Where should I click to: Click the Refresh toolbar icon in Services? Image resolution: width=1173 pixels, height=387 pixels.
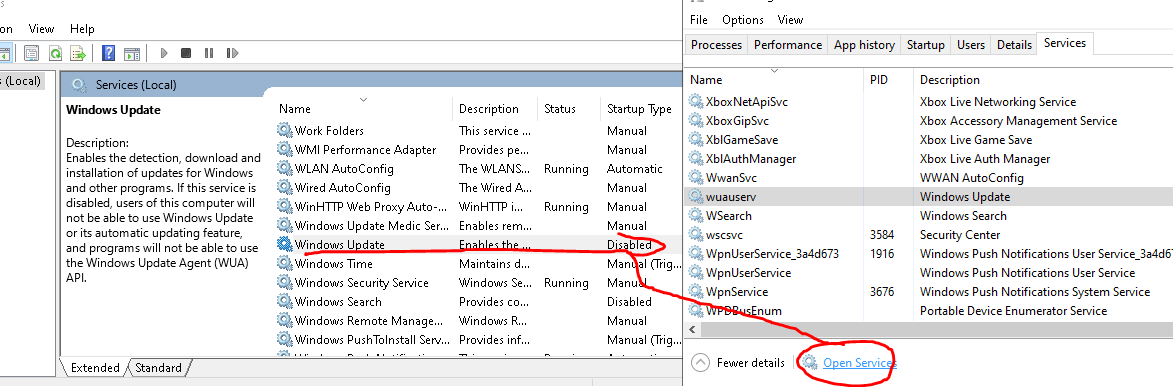click(x=55, y=53)
